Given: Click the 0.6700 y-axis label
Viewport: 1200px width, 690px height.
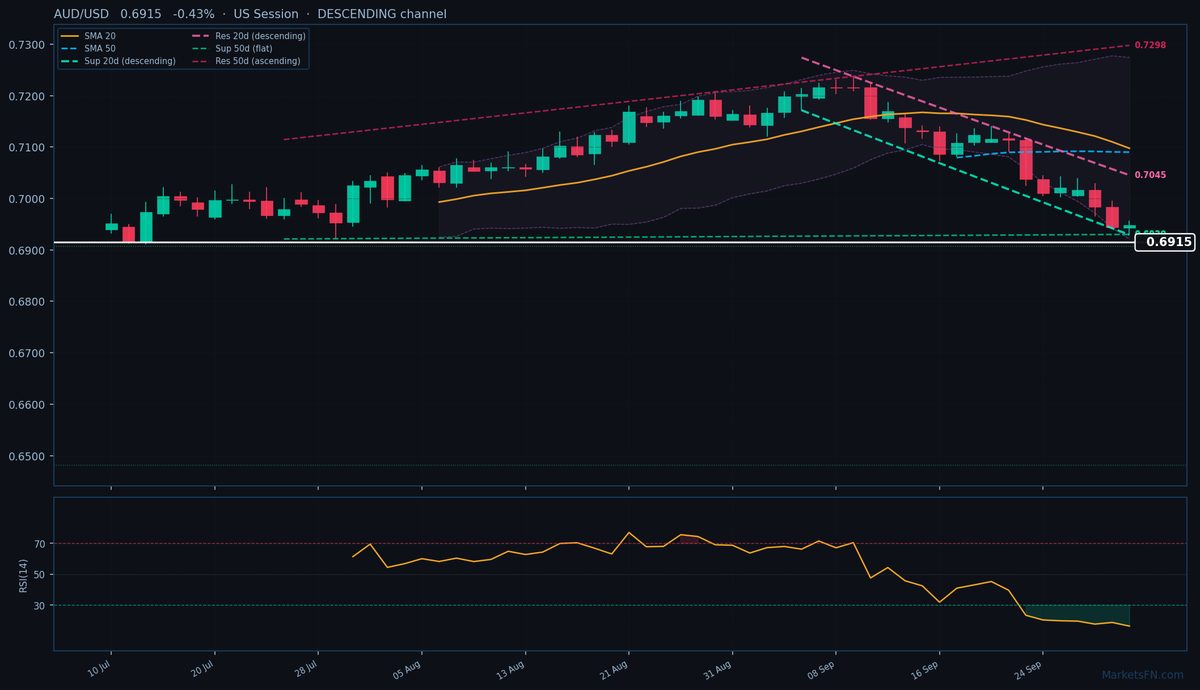Looking at the screenshot, I should click(27, 354).
